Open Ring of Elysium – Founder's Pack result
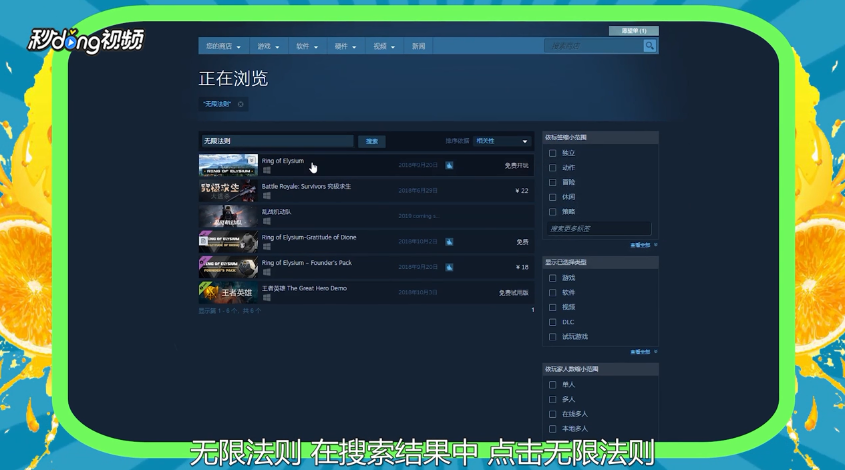The height and width of the screenshot is (470, 845). (307, 262)
